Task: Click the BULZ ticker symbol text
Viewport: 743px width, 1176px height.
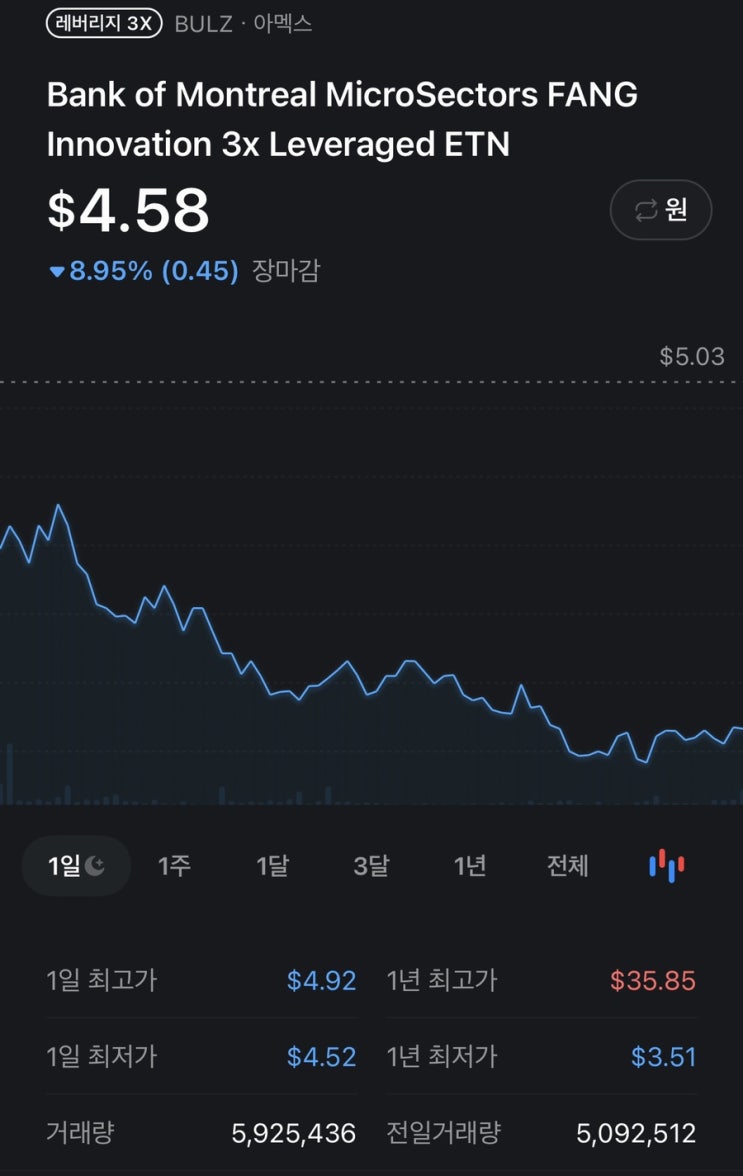Action: coord(204,24)
